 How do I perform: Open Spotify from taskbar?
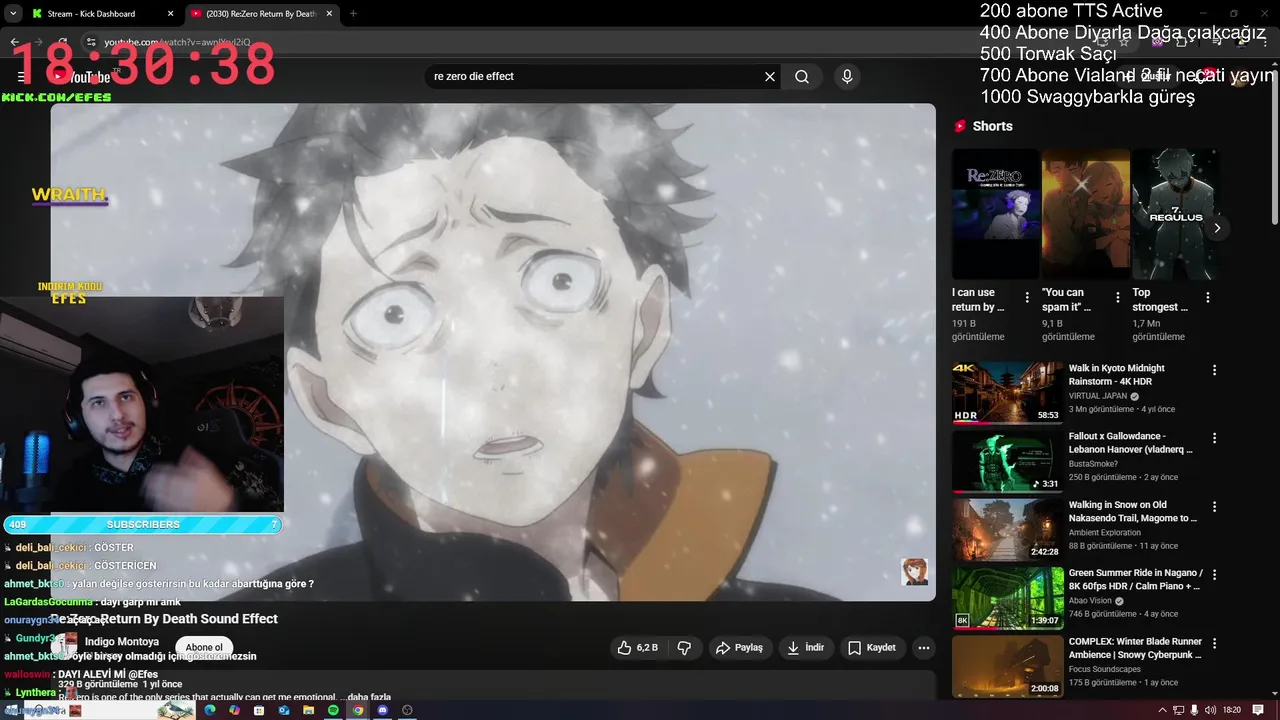pyautogui.click(x=333, y=710)
